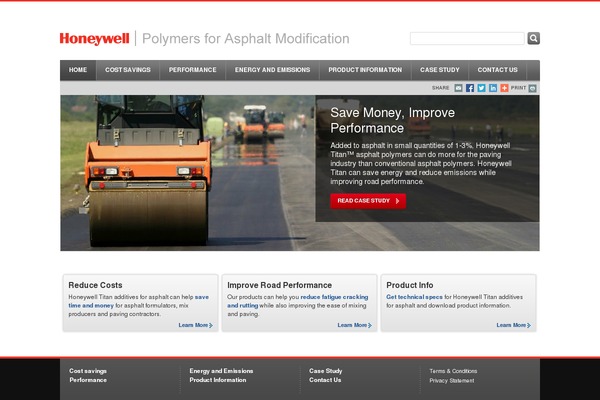
Task: Click the Read Case Study button
Action: [368, 201]
